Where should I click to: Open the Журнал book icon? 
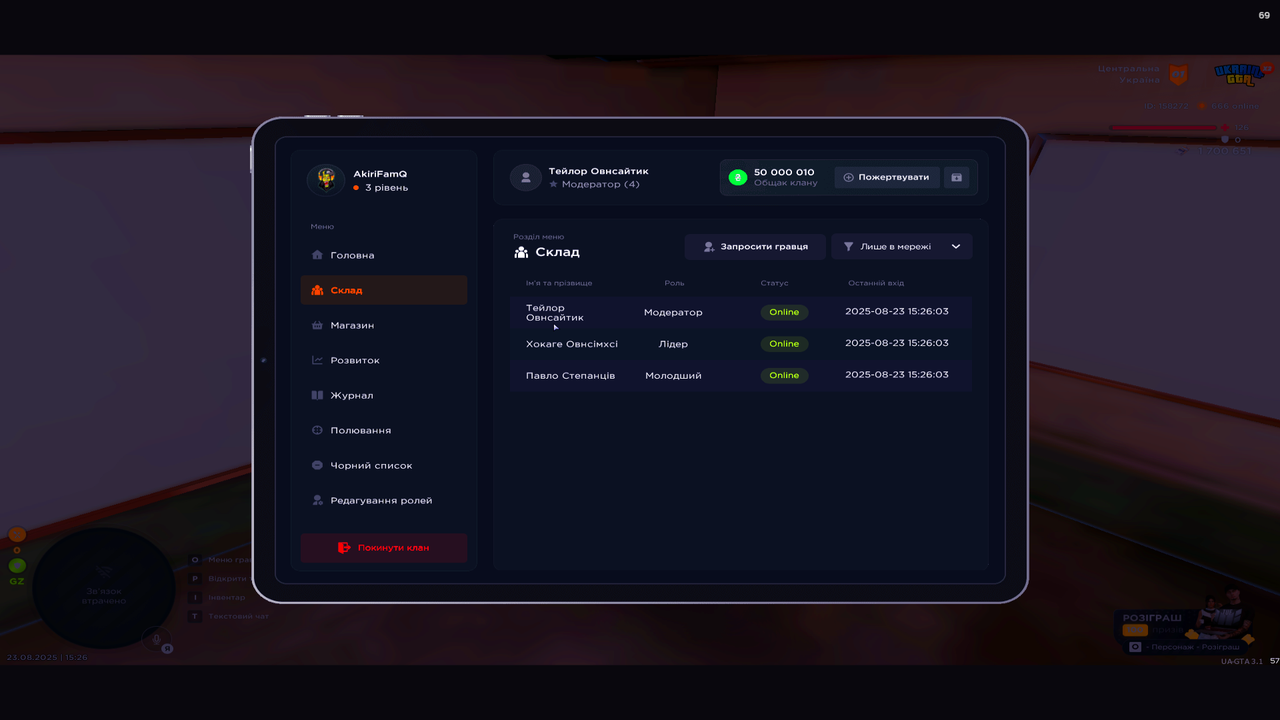317,395
